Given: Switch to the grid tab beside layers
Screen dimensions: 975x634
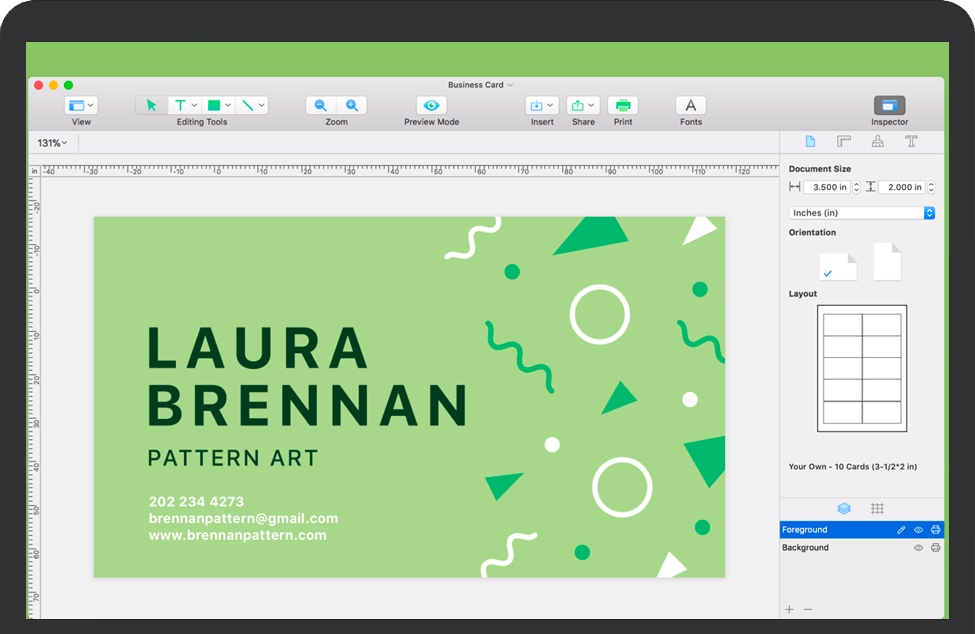Looking at the screenshot, I should 877,509.
